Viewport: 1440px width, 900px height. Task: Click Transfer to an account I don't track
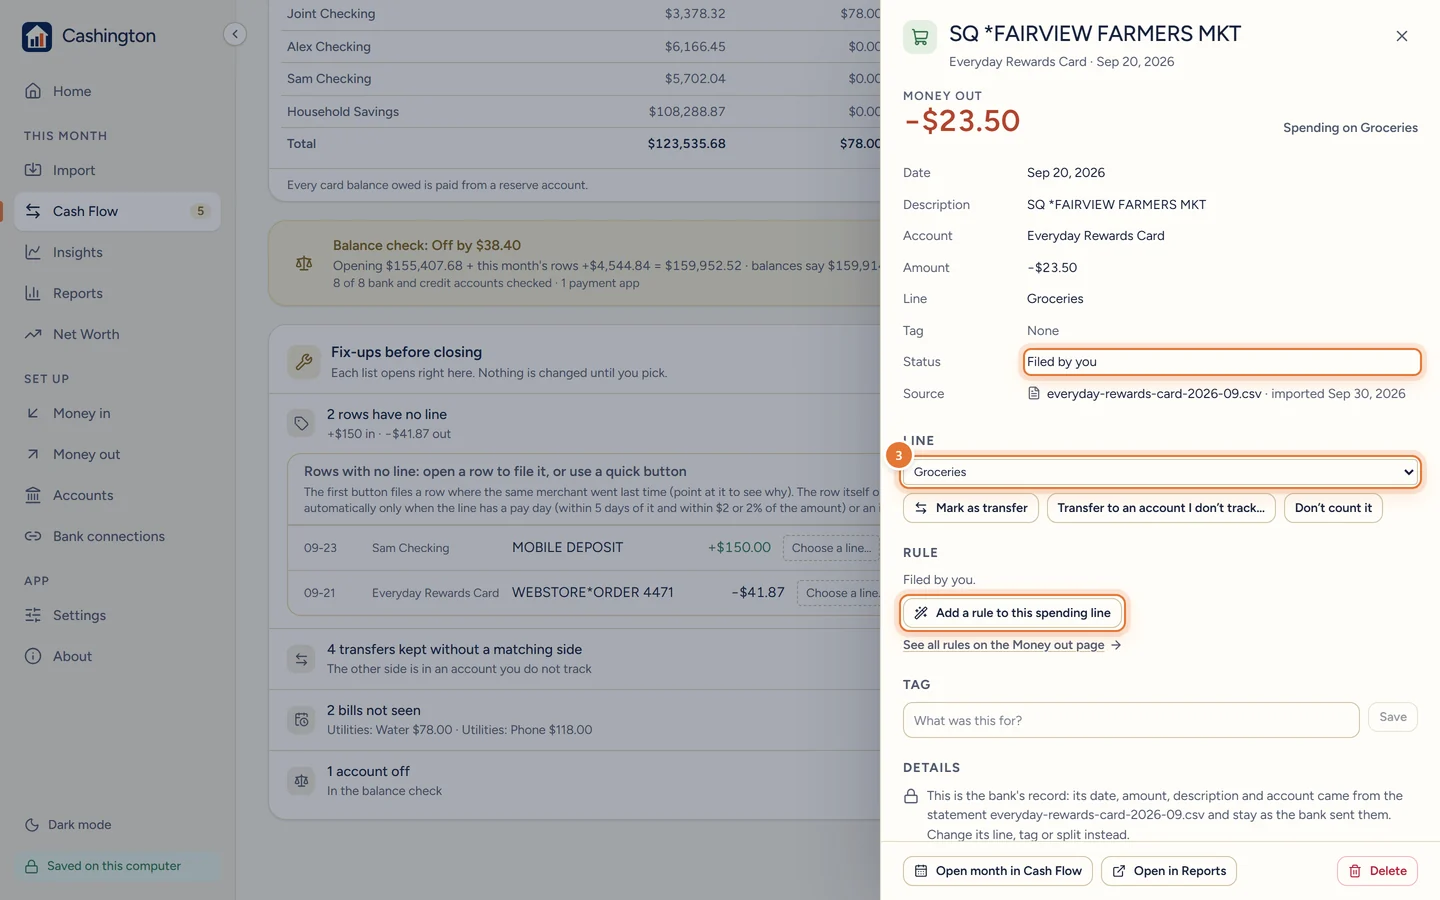click(x=1161, y=508)
